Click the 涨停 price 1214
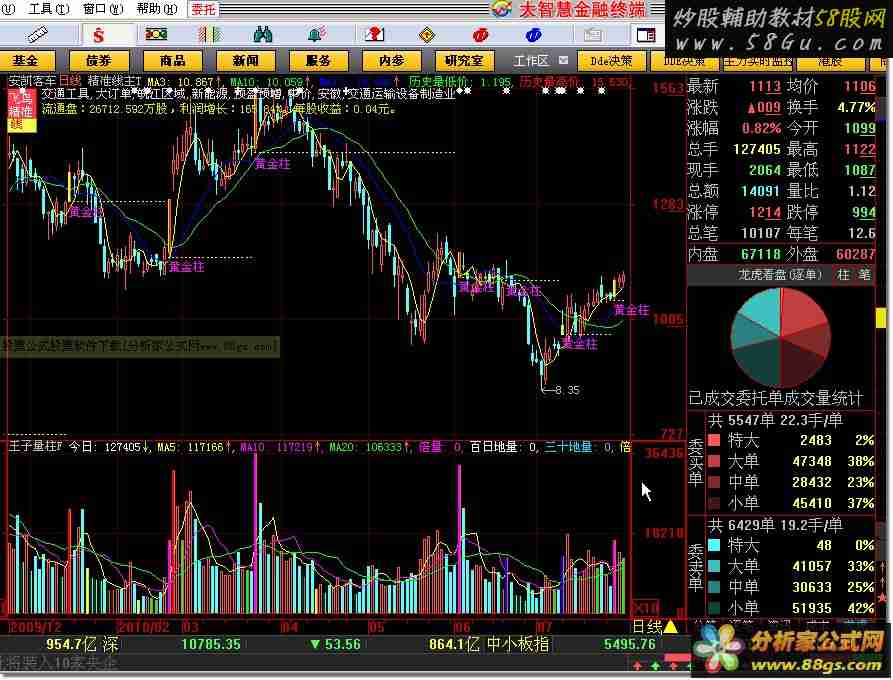Viewport: 893px width, 680px height. (x=765, y=212)
